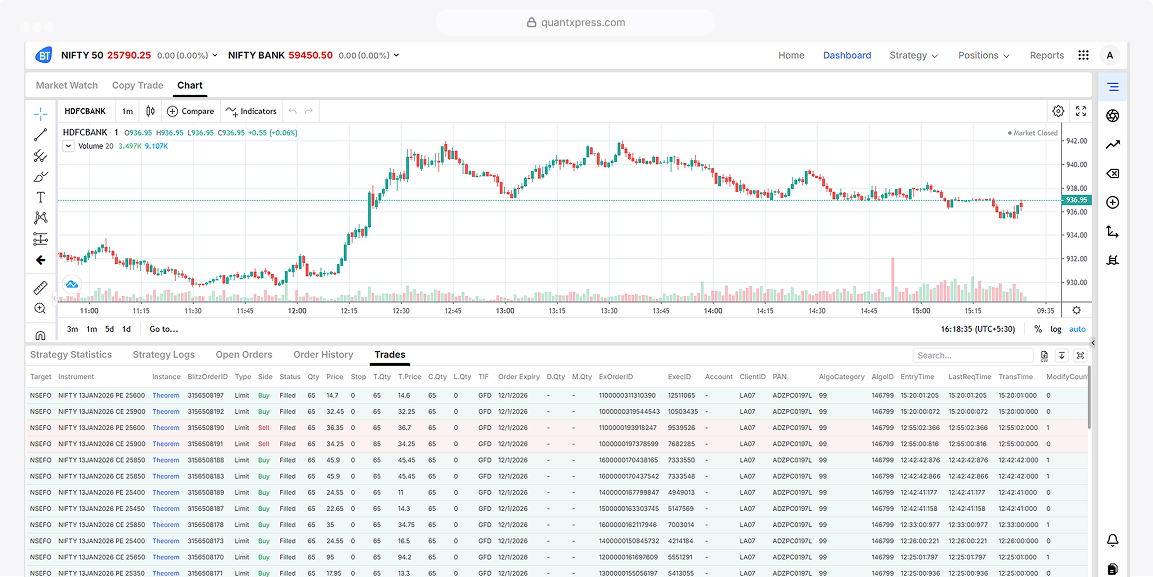Viewport: 1153px width, 577px height.
Task: Open the Strategy menu dropdown
Action: click(x=914, y=55)
